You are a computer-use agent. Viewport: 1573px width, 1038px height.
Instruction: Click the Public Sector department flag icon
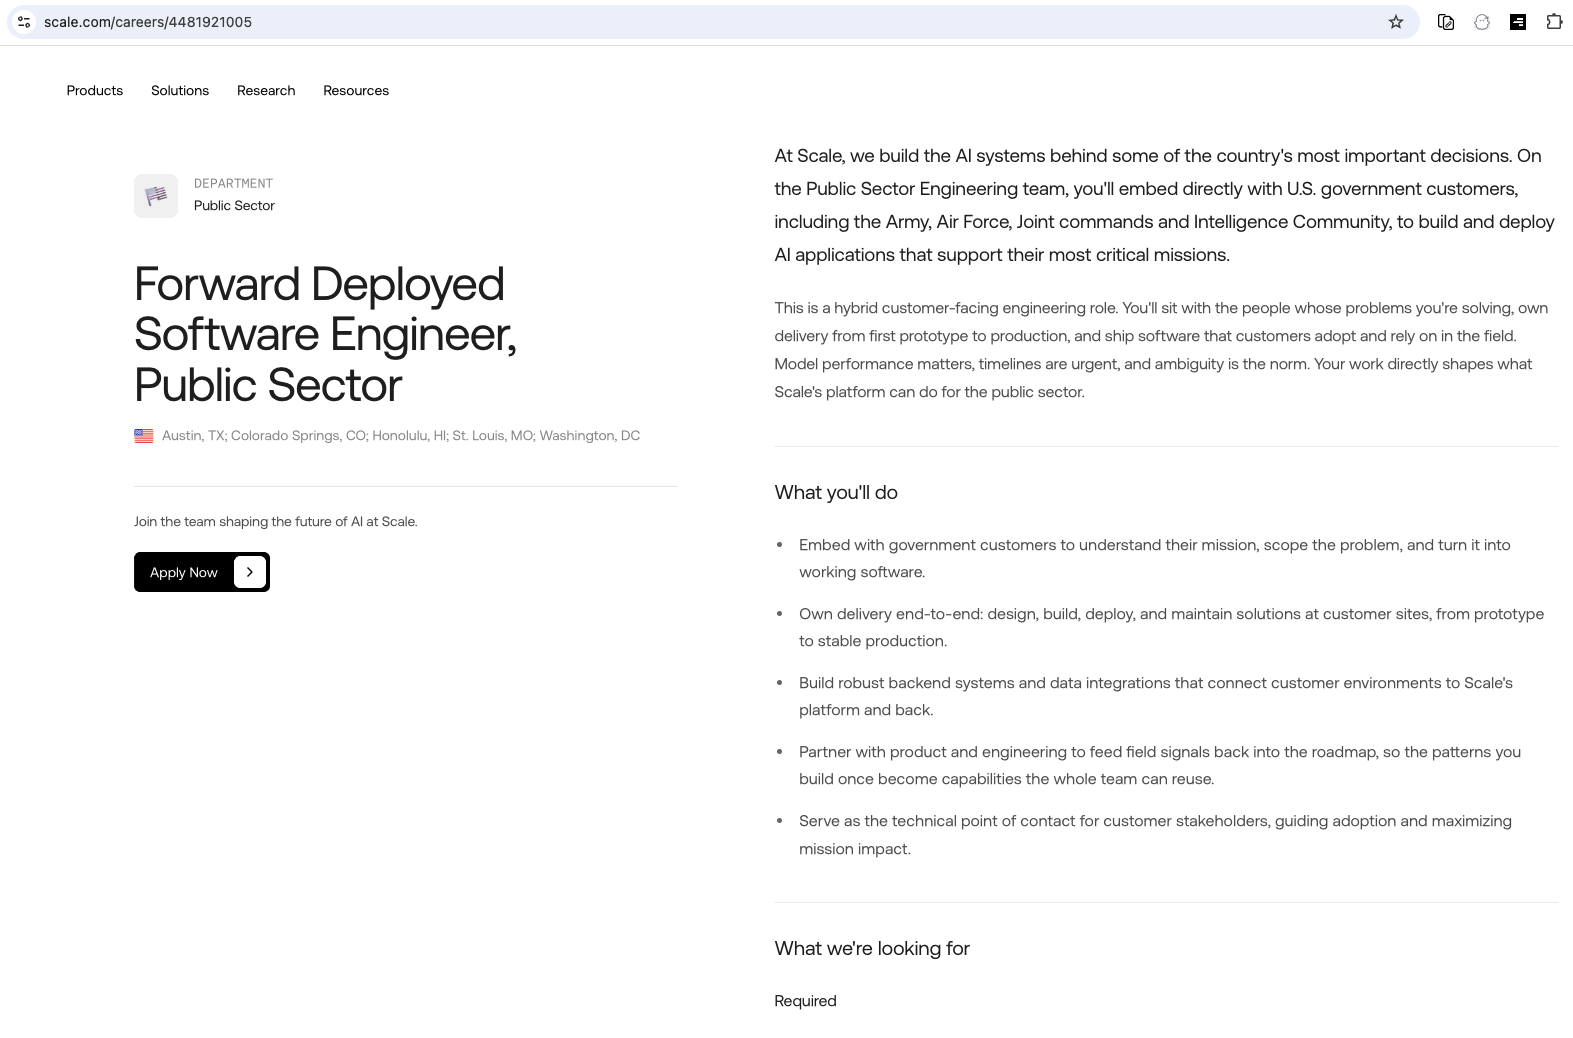pos(156,196)
